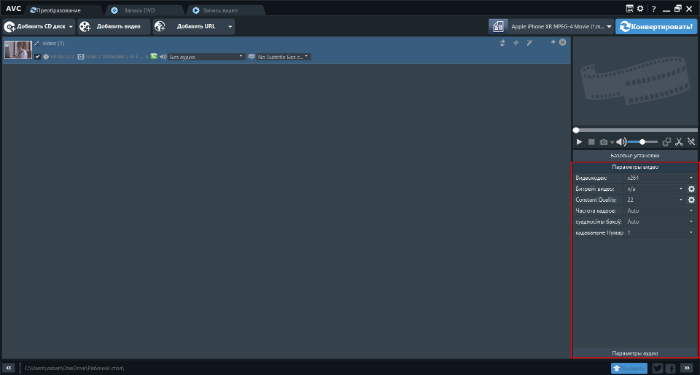
Task: Open gear settings beside Битрейт видео
Action: (x=692, y=189)
